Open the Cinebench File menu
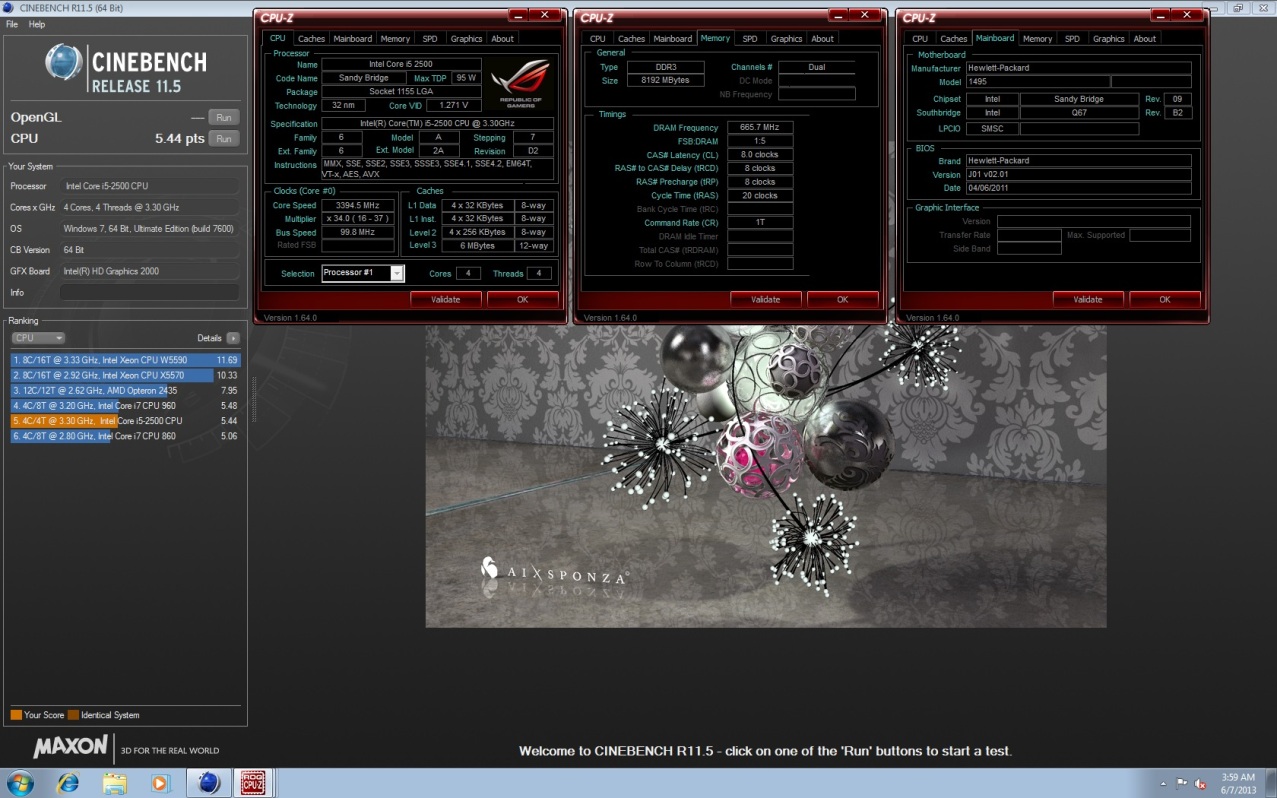 [12, 24]
